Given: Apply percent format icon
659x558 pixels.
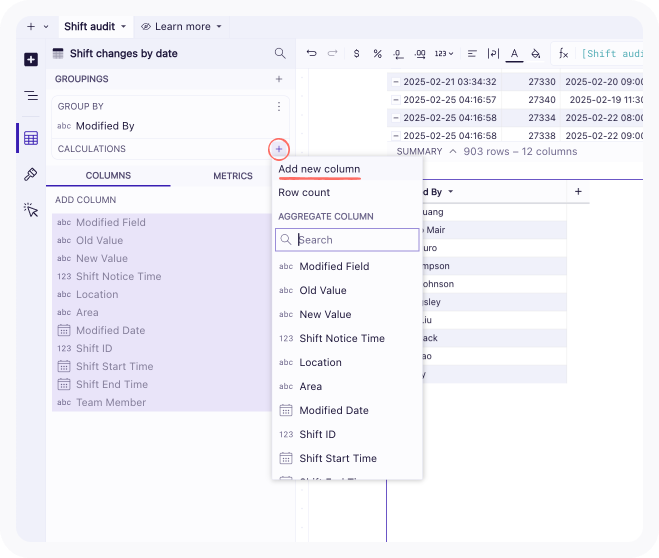Looking at the screenshot, I should [x=377, y=53].
